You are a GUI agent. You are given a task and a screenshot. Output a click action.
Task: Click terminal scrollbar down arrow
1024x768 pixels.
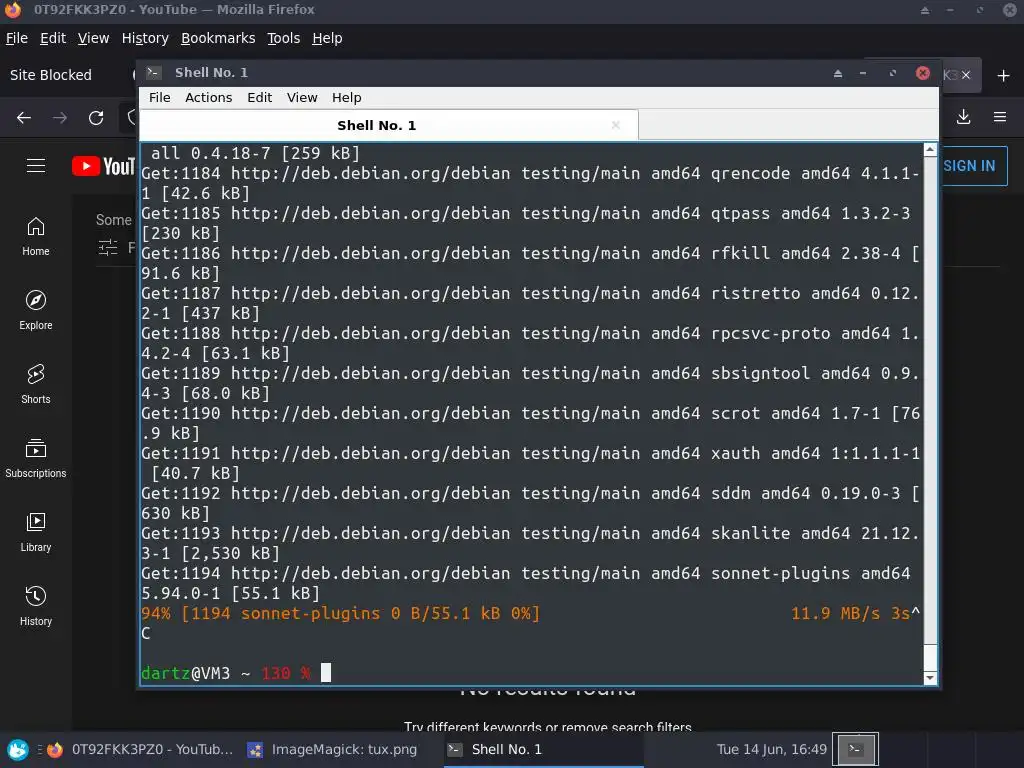(930, 678)
